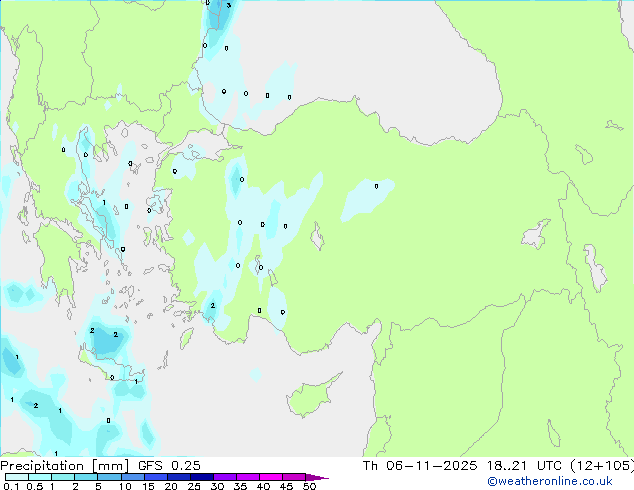Click legend label "0.1"
The image size is (634, 490).
[x=12, y=486]
